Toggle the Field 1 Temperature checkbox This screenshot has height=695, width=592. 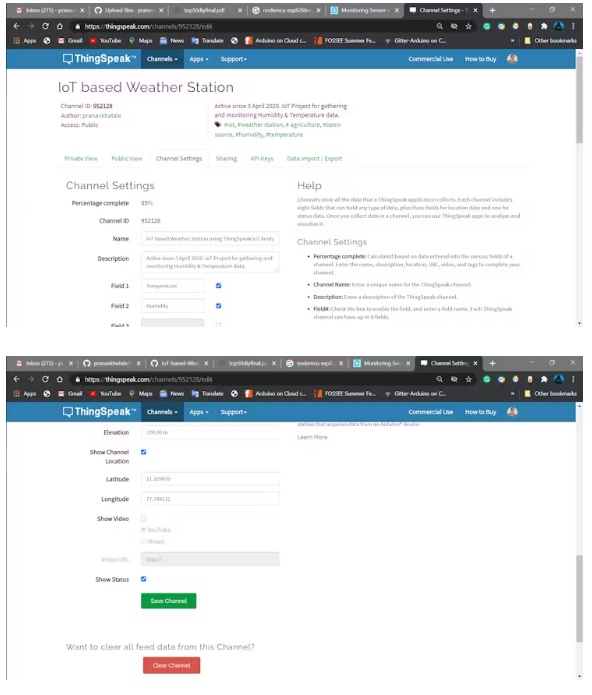coord(218,286)
